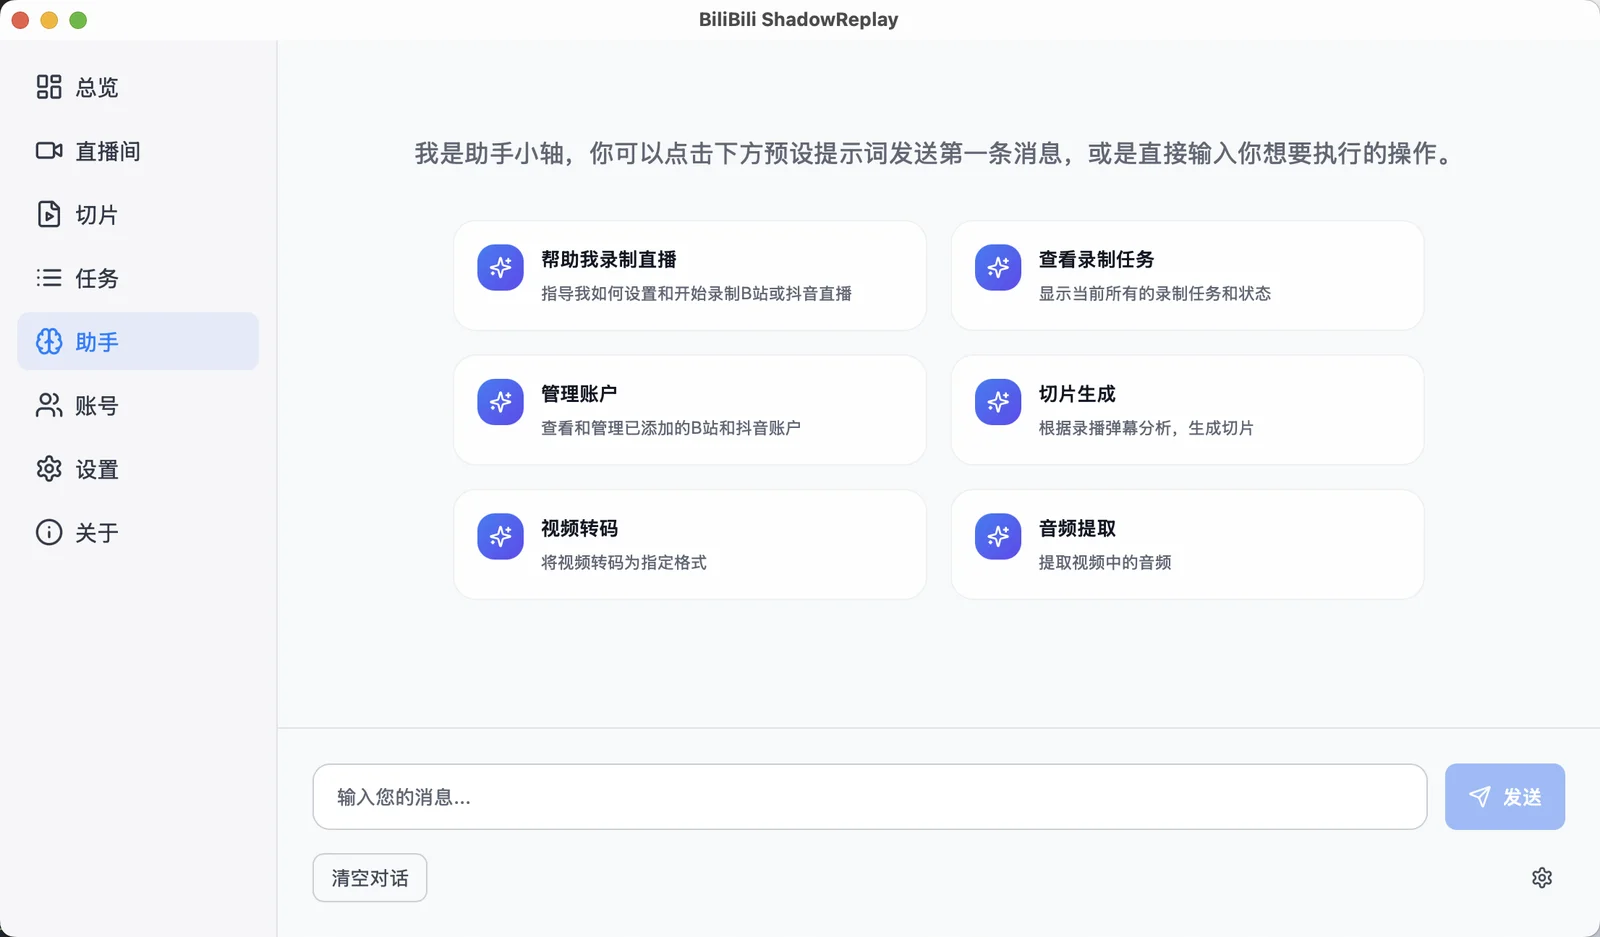The image size is (1600, 937).
Task: Click the 关于 info circle icon
Action: click(49, 532)
